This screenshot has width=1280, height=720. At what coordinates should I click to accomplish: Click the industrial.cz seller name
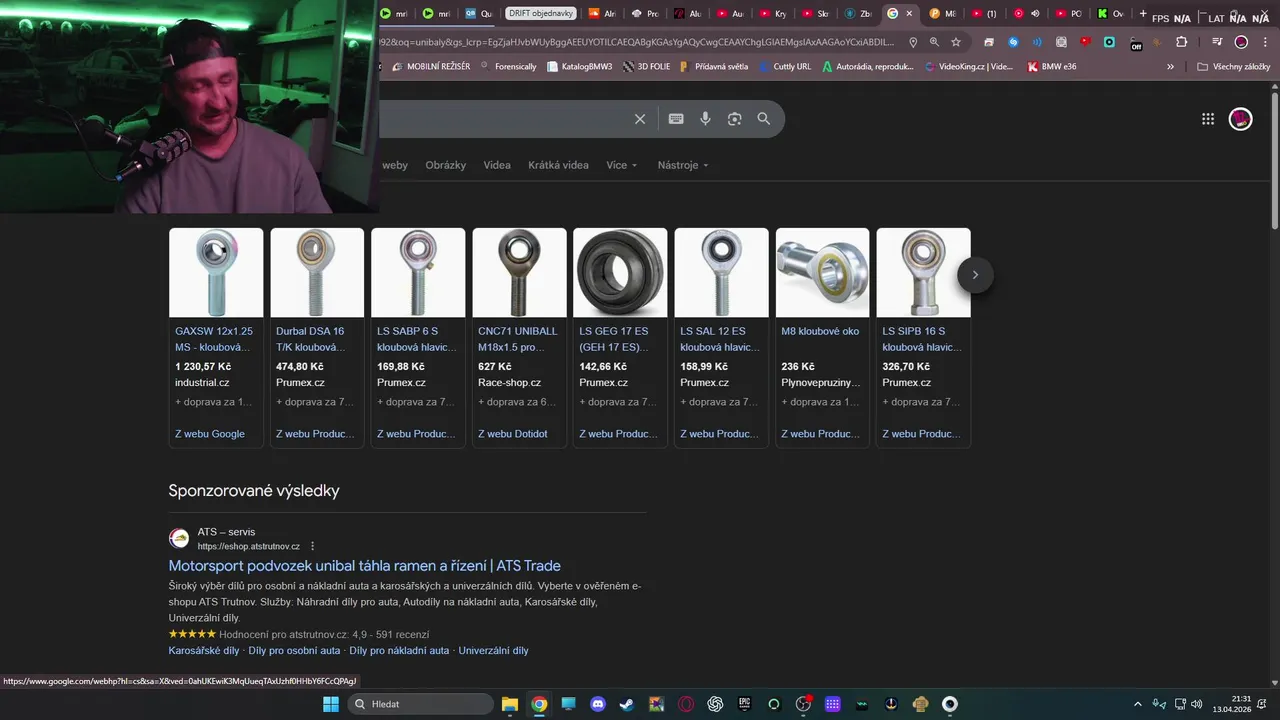pos(202,383)
